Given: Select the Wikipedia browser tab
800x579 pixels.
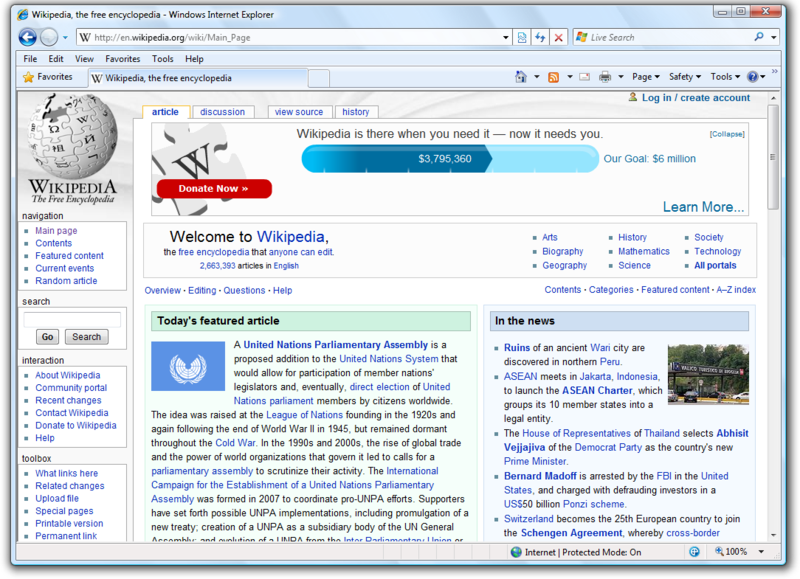Looking at the screenshot, I should point(198,78).
